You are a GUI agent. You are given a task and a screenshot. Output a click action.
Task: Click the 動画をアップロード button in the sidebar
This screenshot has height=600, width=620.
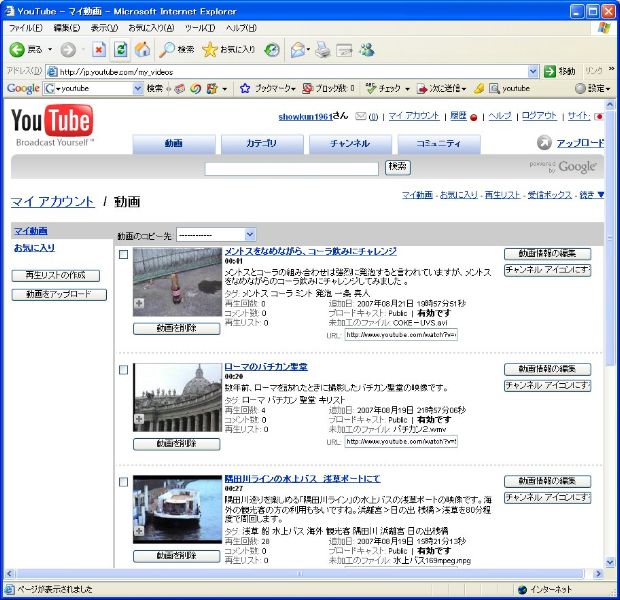58,294
